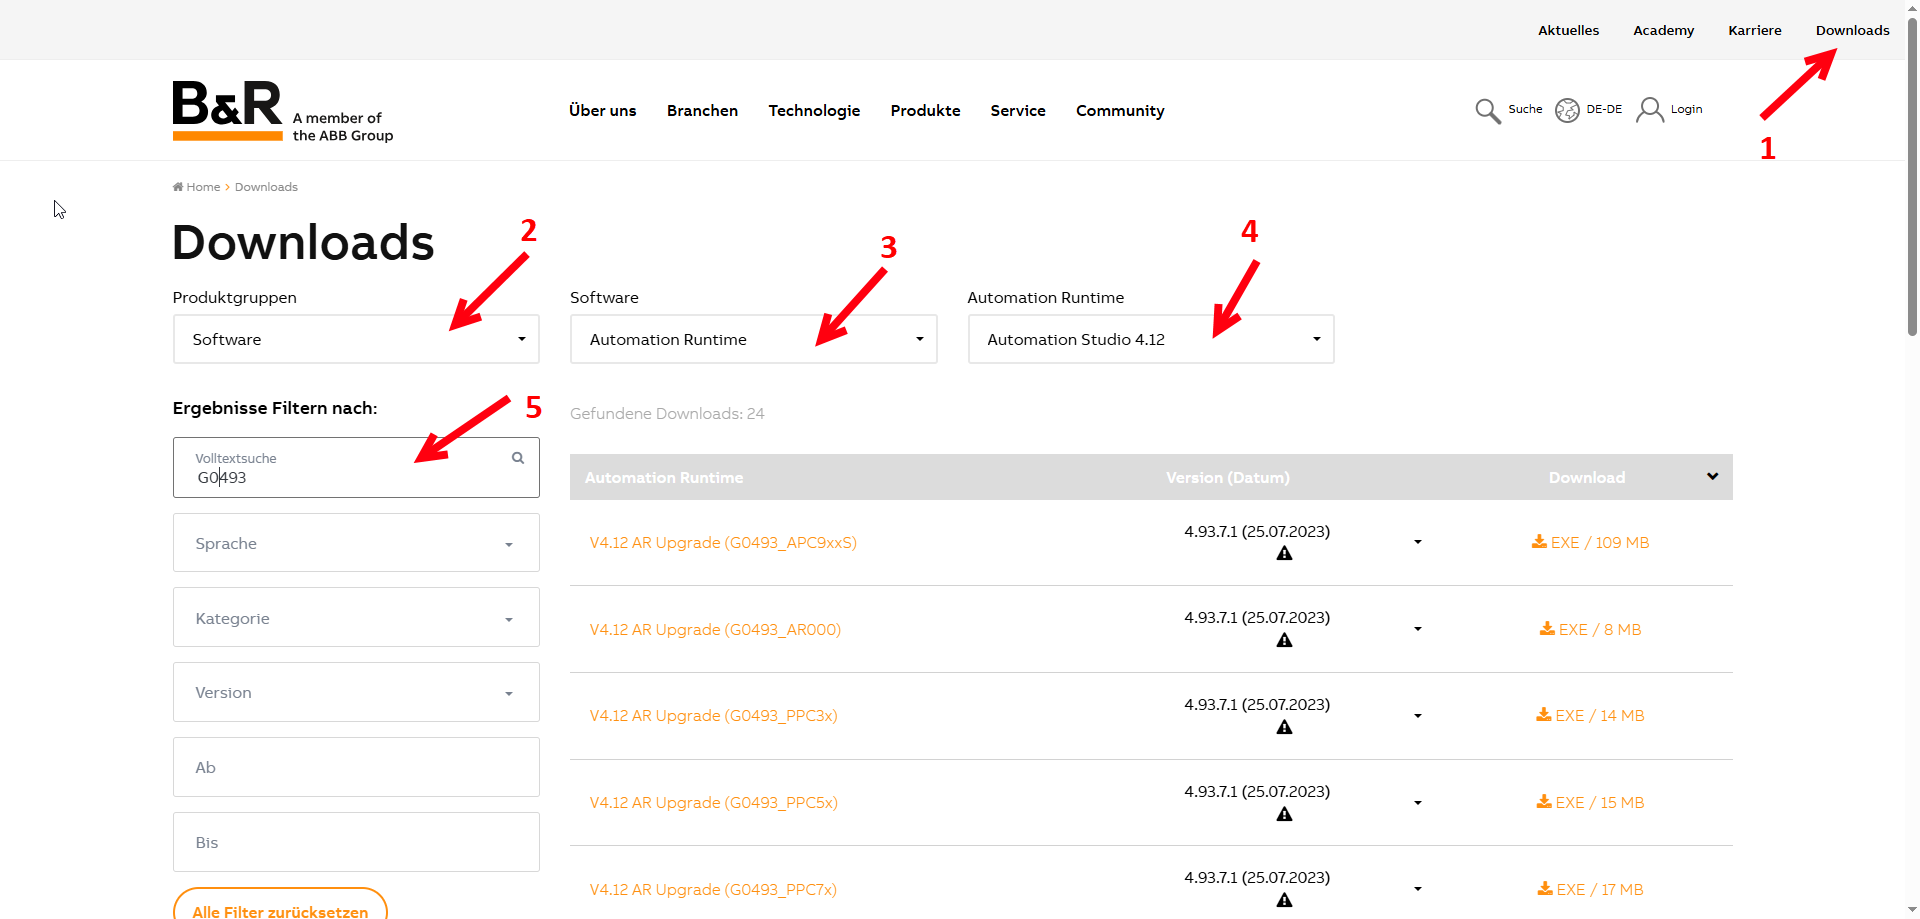Open V4.12 AR Upgrade (G0493_PPC3x)
Viewport: 1920px width, 919px height.
(x=713, y=716)
